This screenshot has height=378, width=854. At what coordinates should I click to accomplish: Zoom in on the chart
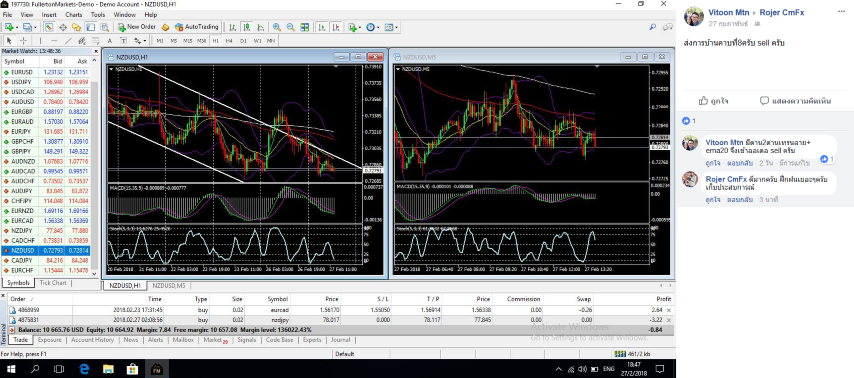click(277, 27)
